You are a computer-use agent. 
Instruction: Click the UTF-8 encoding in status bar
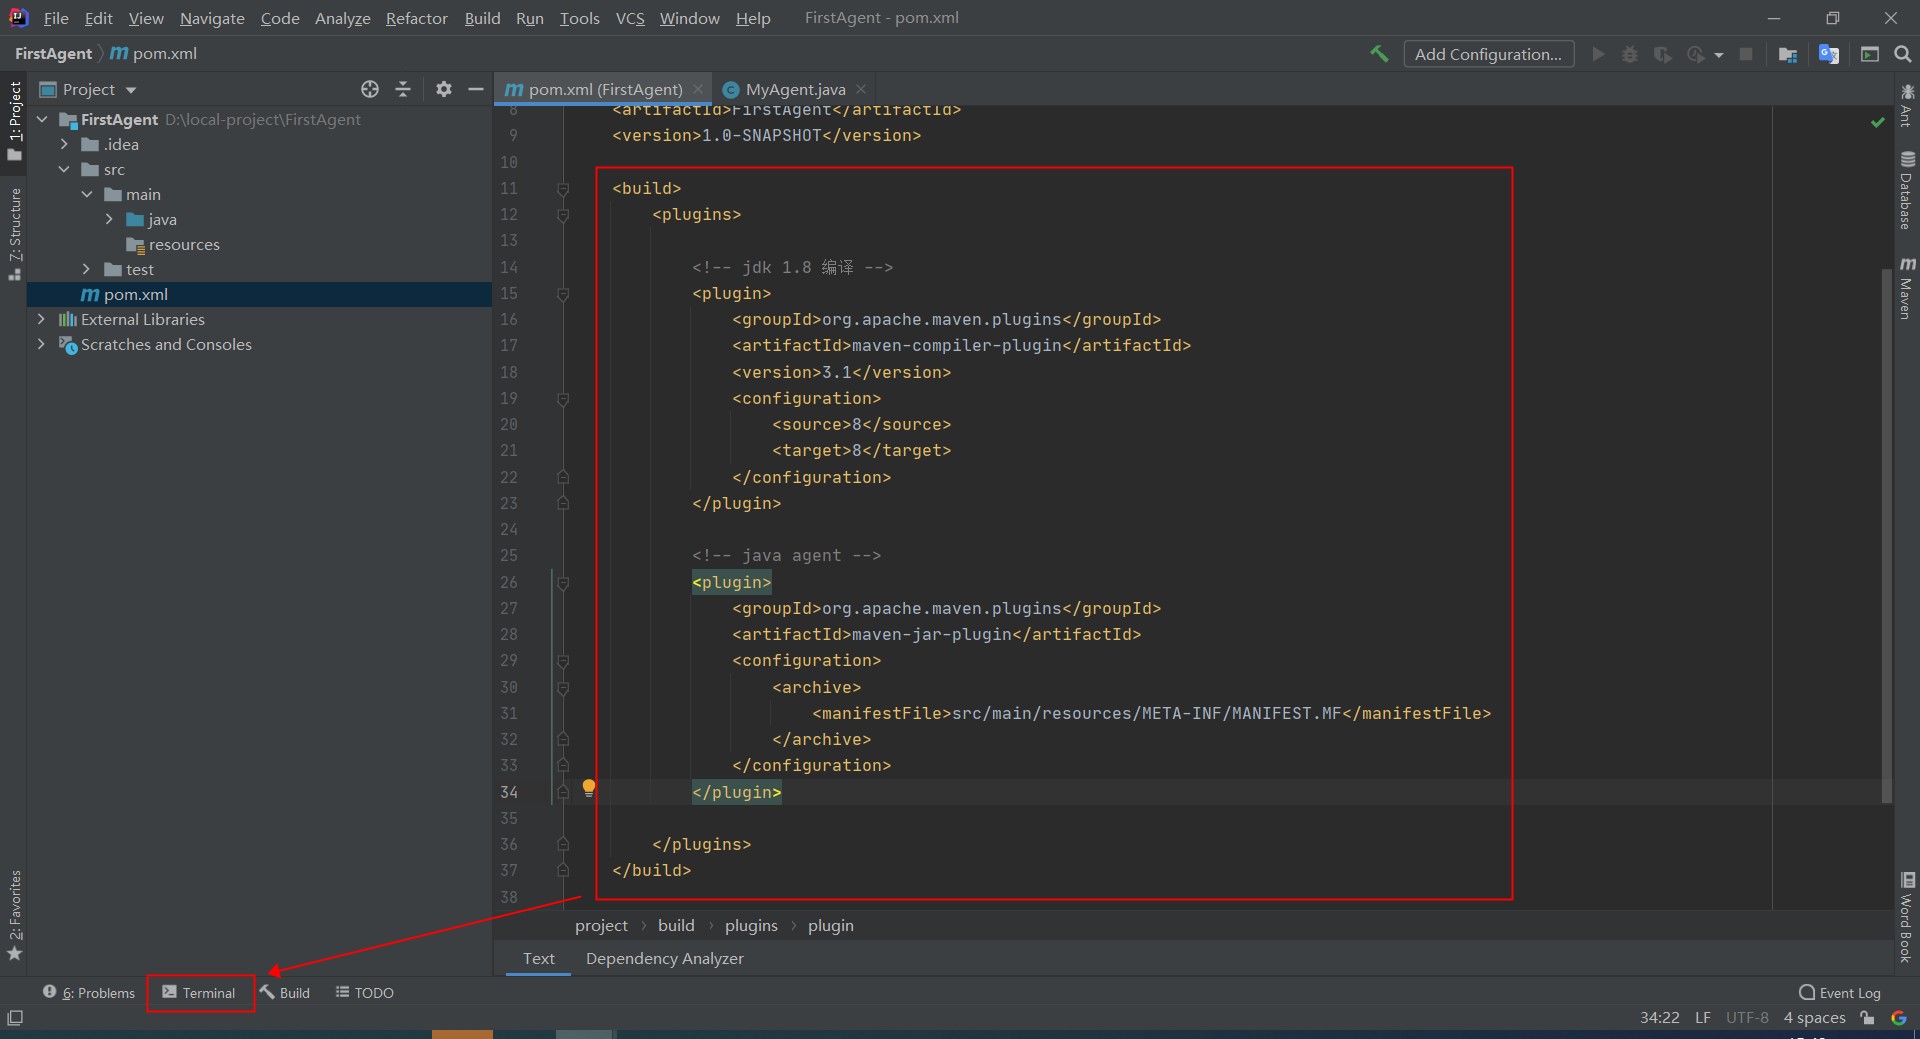tap(1747, 1018)
